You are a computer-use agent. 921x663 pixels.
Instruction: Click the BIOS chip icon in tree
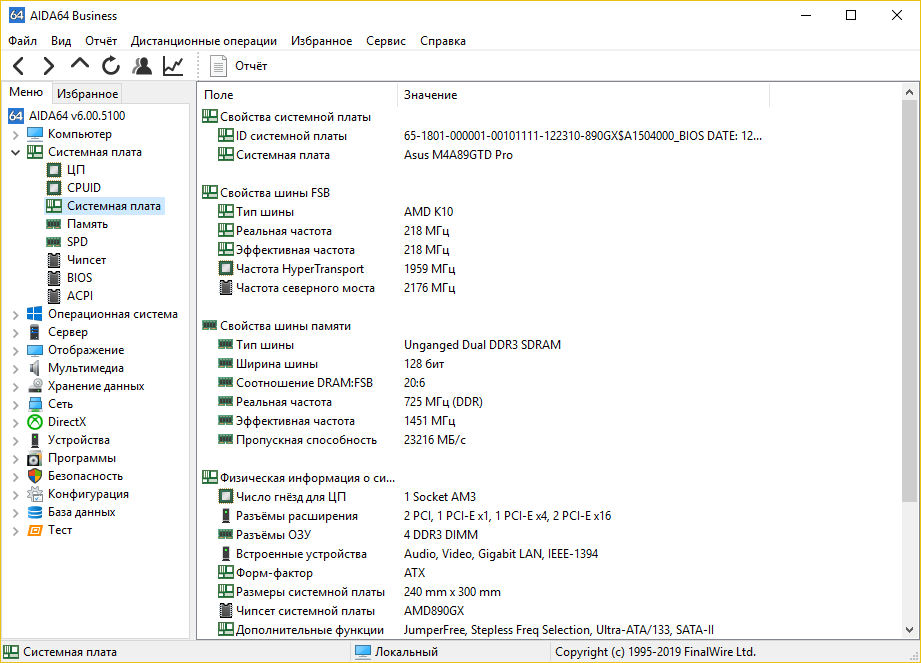(x=53, y=278)
